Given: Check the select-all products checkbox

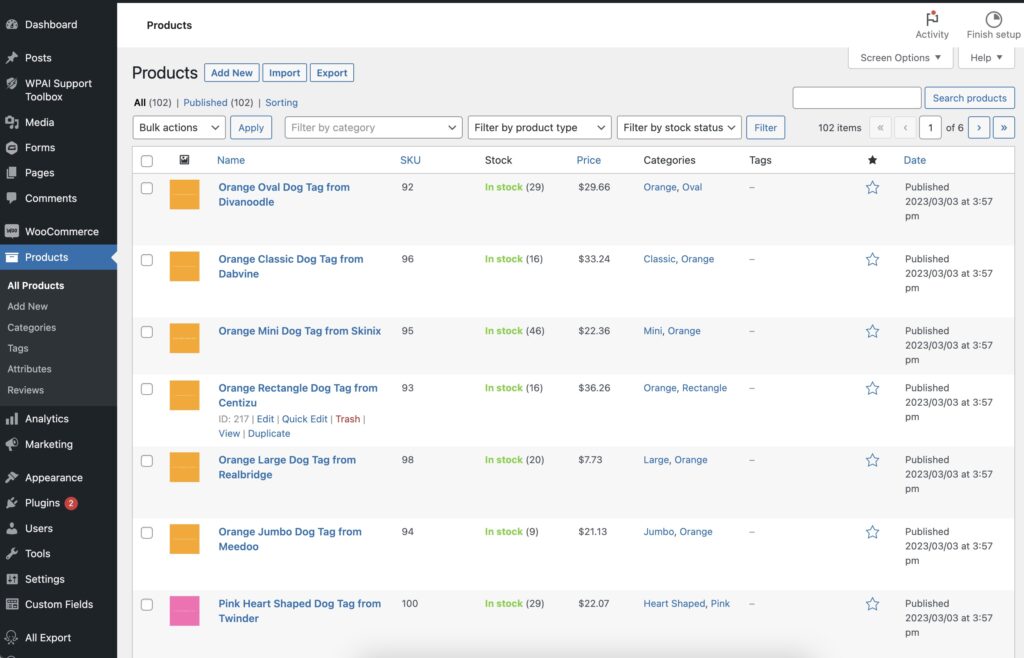Looking at the screenshot, I should tap(146, 159).
